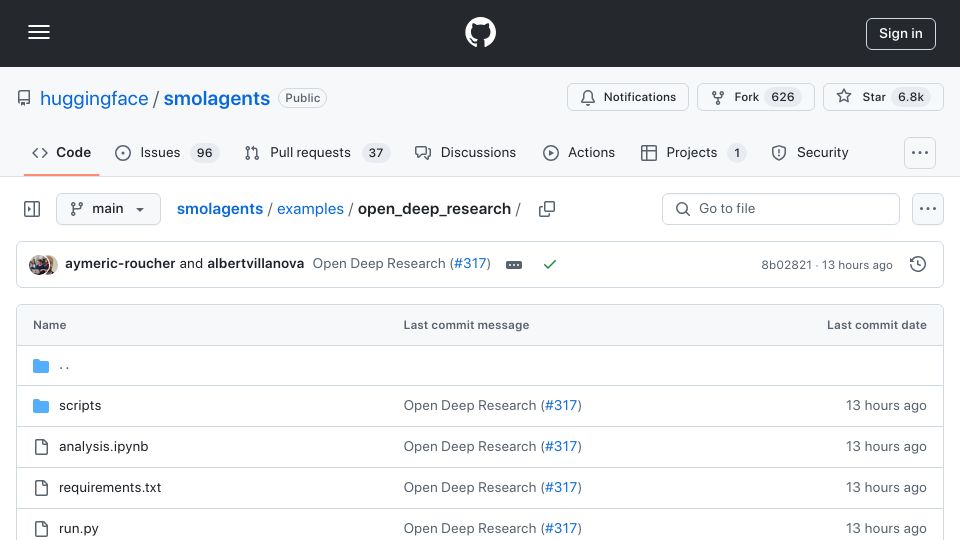This screenshot has width=960, height=540.
Task: Open #317 link in run.py row
Action: click(x=561, y=528)
